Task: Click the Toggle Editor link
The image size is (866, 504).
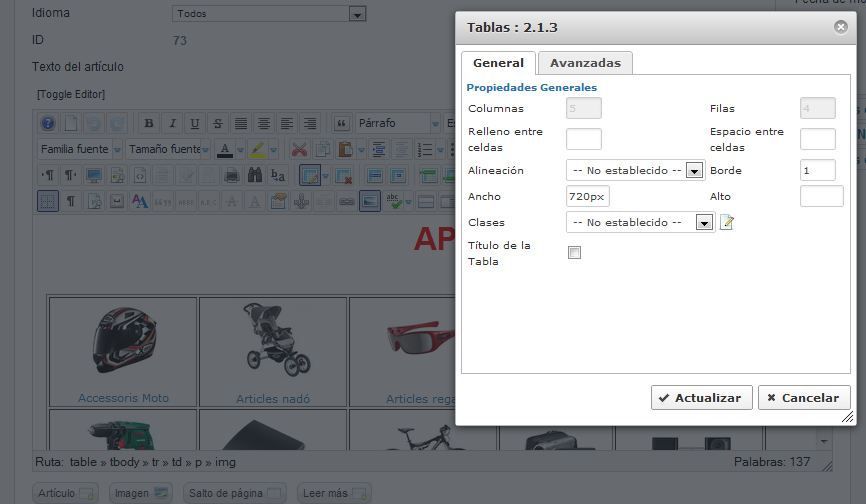Action: click(71, 94)
